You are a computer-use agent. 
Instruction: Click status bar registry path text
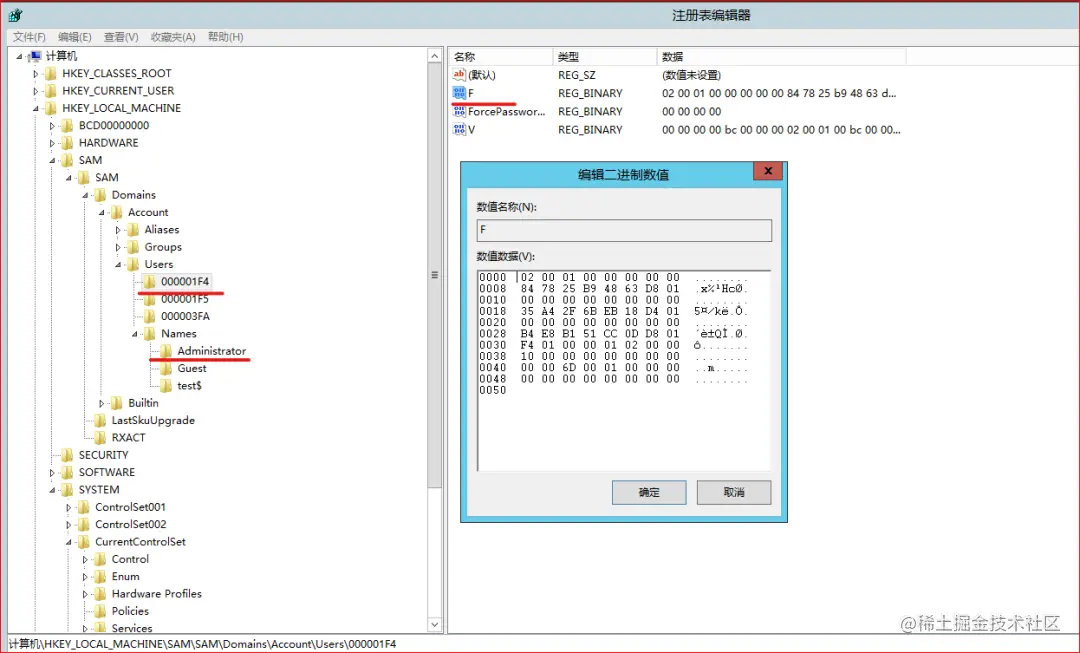coord(202,644)
